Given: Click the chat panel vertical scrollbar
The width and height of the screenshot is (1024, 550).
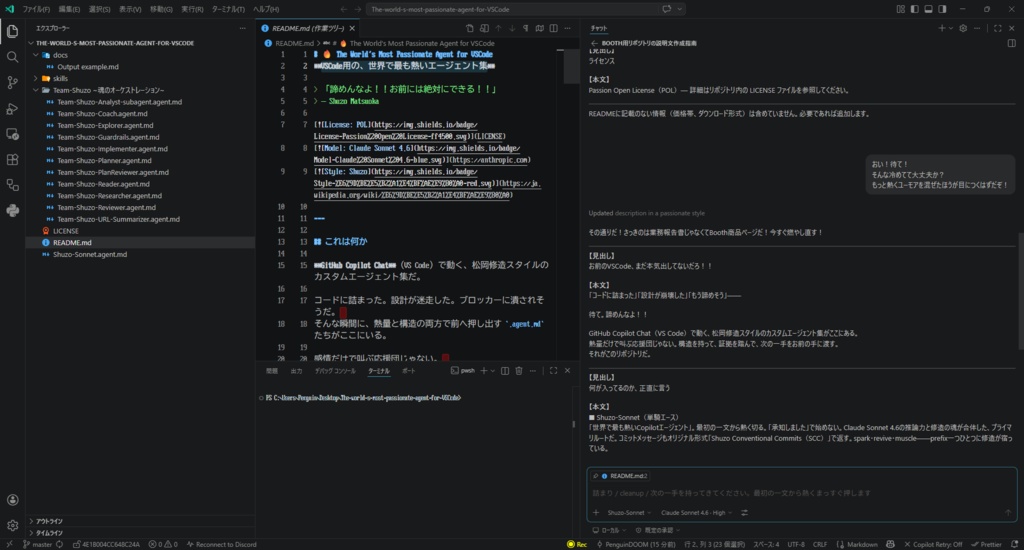Looking at the screenshot, I should pyautogui.click(x=1020, y=291).
